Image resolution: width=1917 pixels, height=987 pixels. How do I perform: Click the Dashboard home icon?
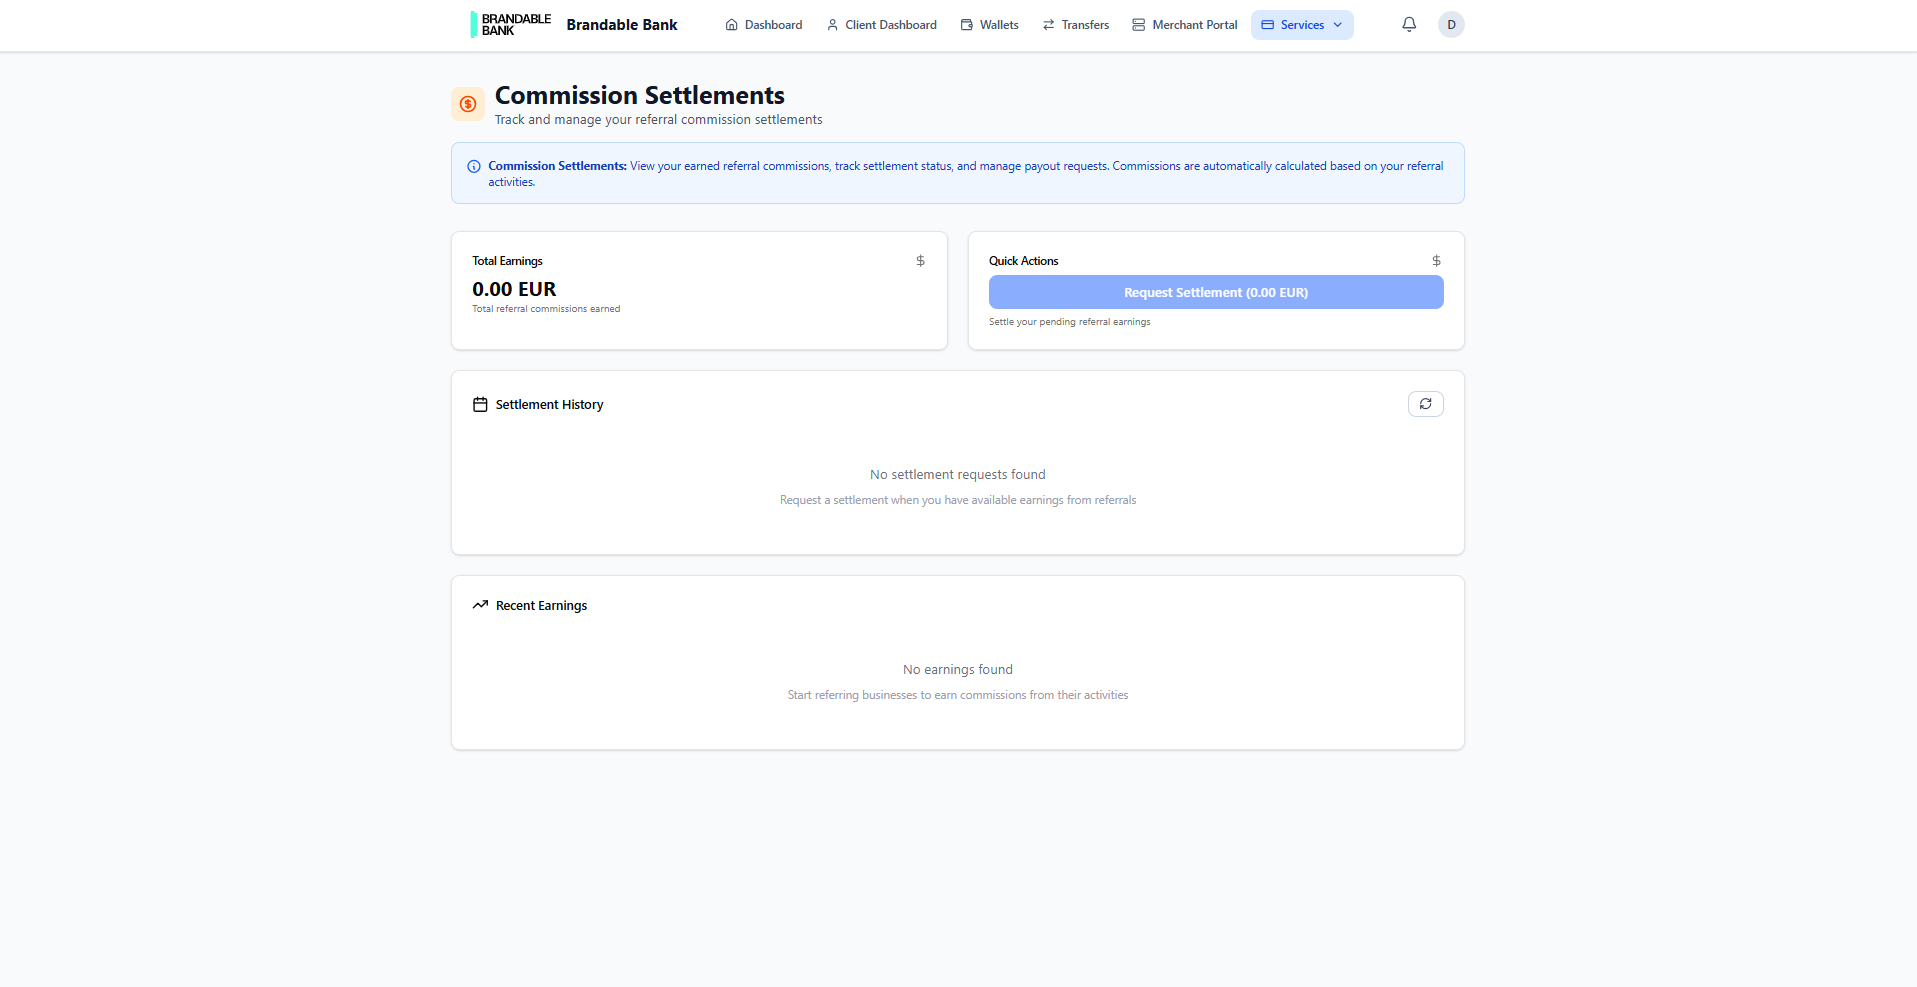point(729,24)
